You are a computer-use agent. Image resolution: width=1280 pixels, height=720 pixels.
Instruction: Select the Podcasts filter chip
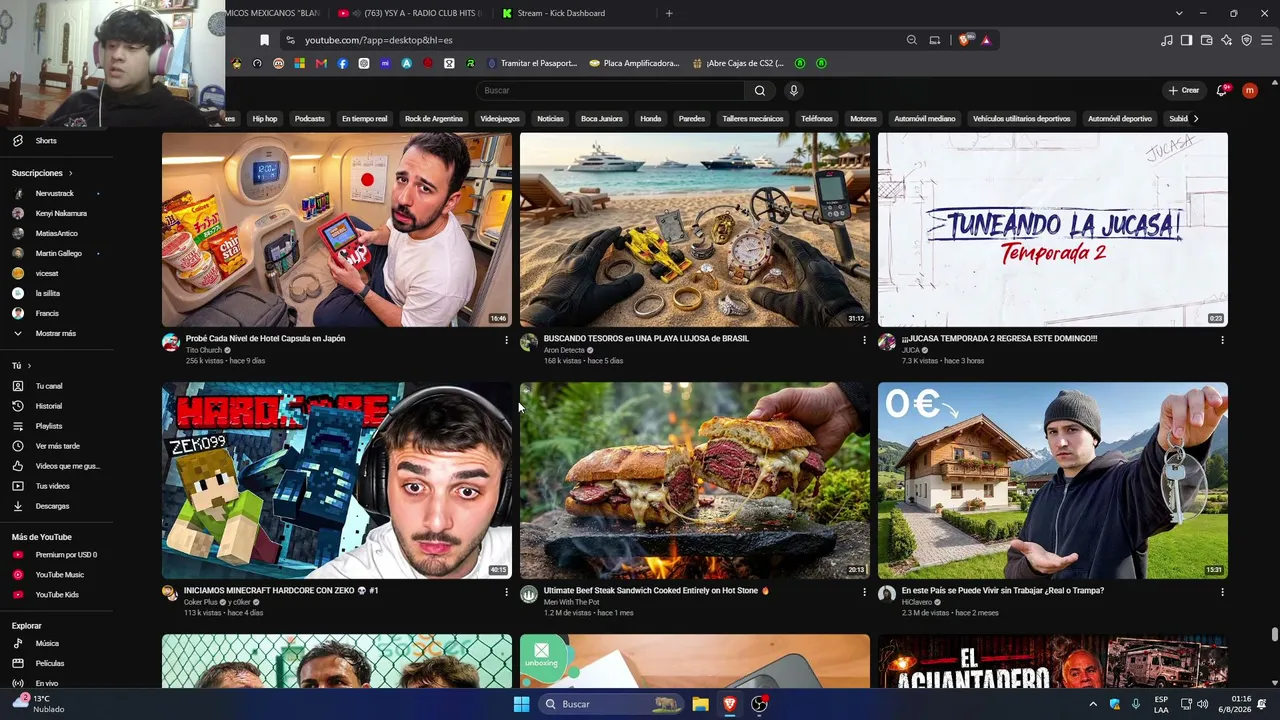pos(310,119)
